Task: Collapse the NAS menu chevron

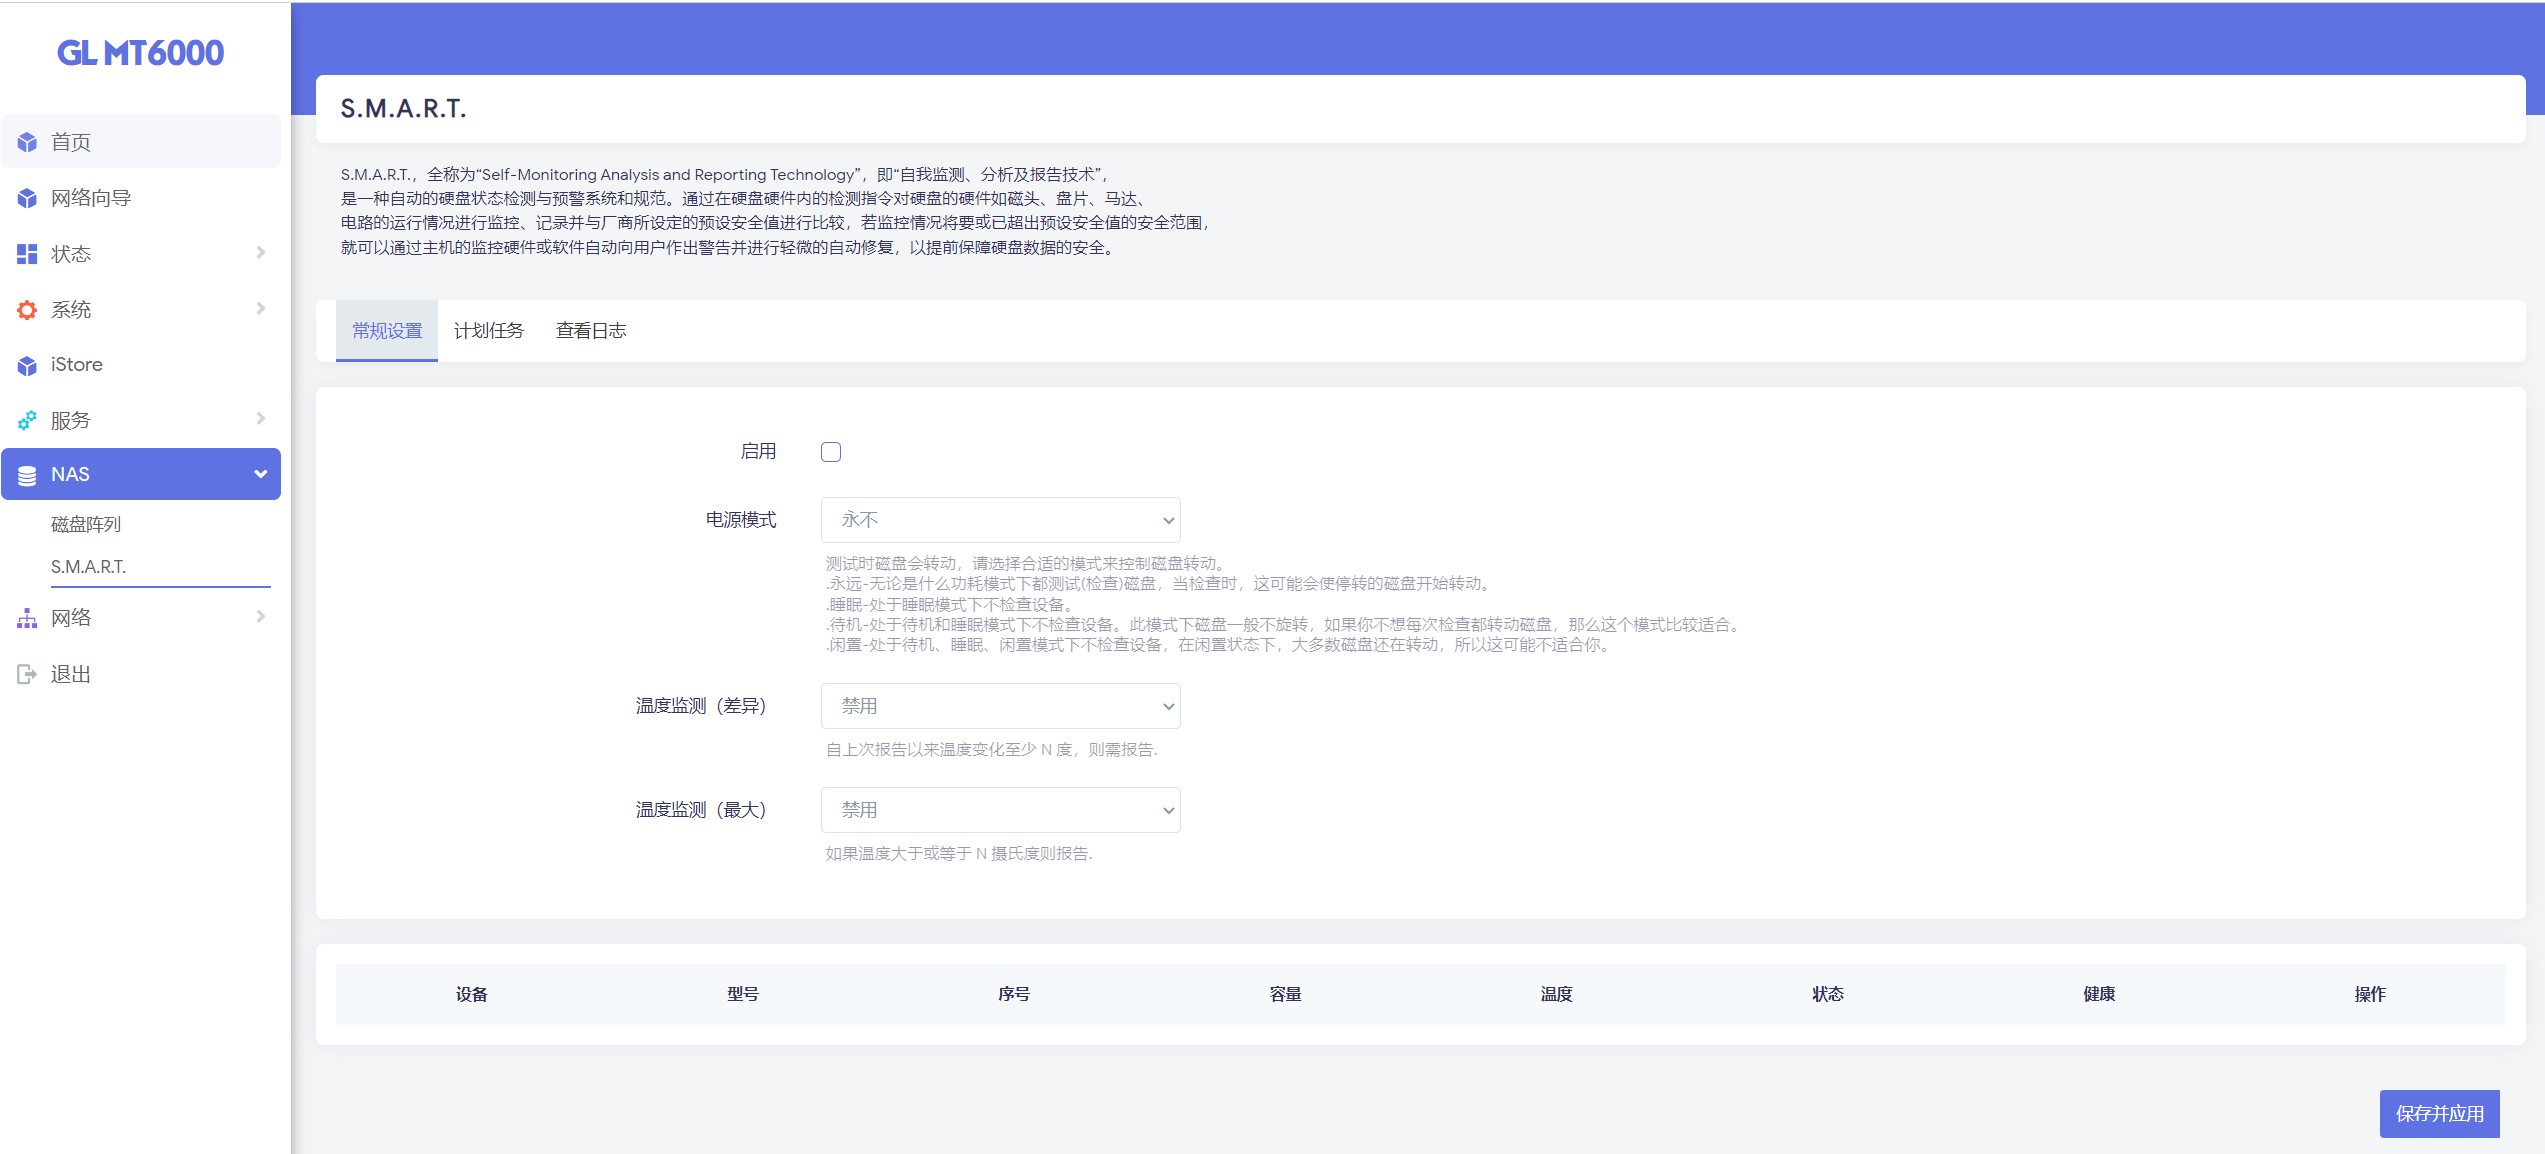Action: point(261,474)
